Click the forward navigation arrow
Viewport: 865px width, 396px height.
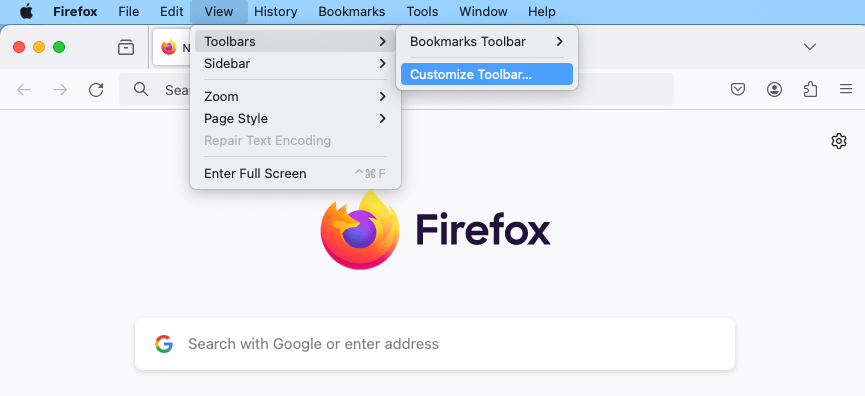(60, 90)
